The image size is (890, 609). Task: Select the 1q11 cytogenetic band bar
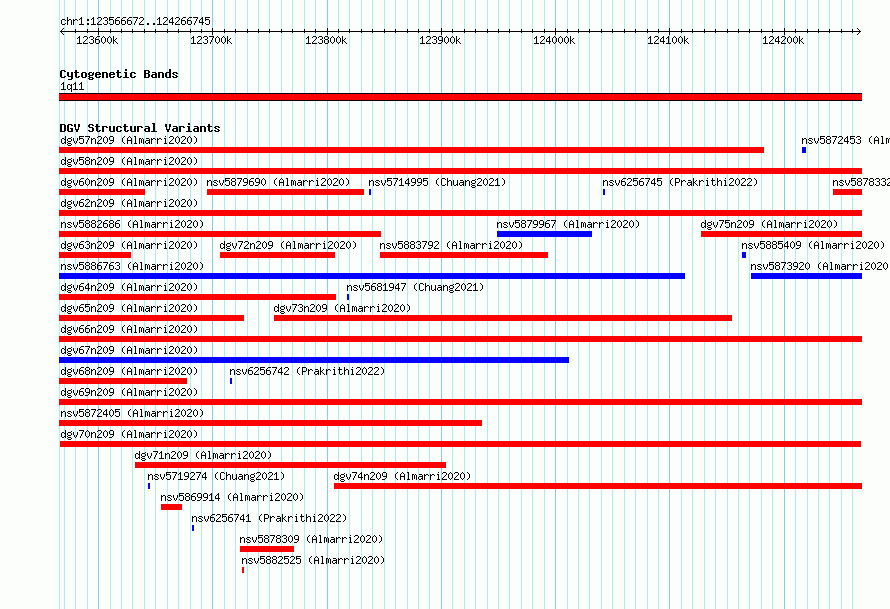pos(460,97)
